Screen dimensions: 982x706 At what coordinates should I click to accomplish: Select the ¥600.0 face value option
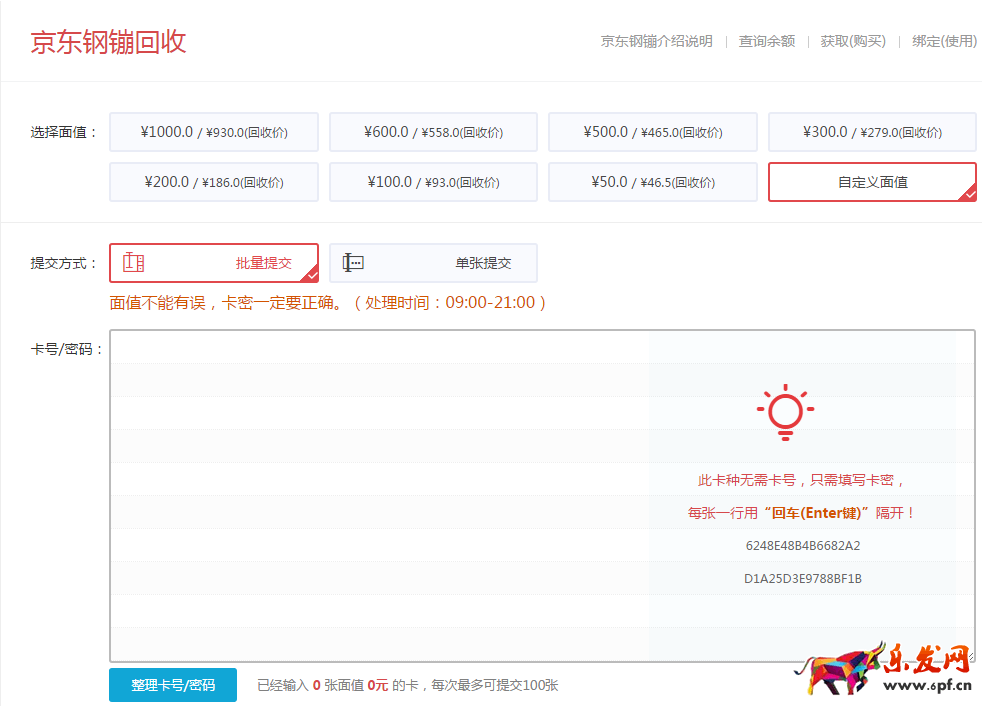pos(433,132)
